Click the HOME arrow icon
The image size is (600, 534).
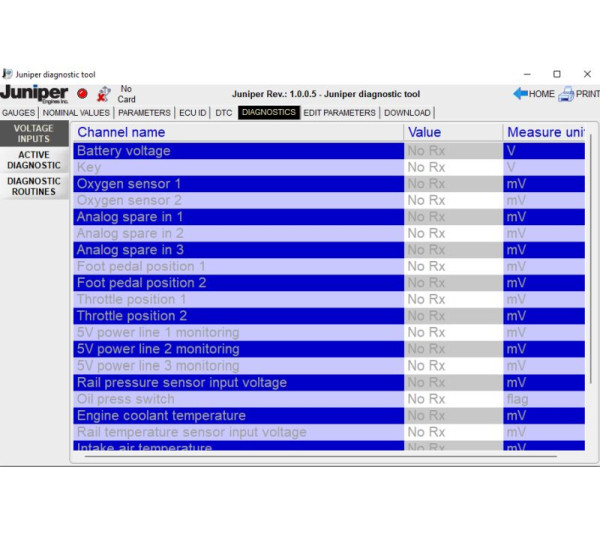pos(520,94)
